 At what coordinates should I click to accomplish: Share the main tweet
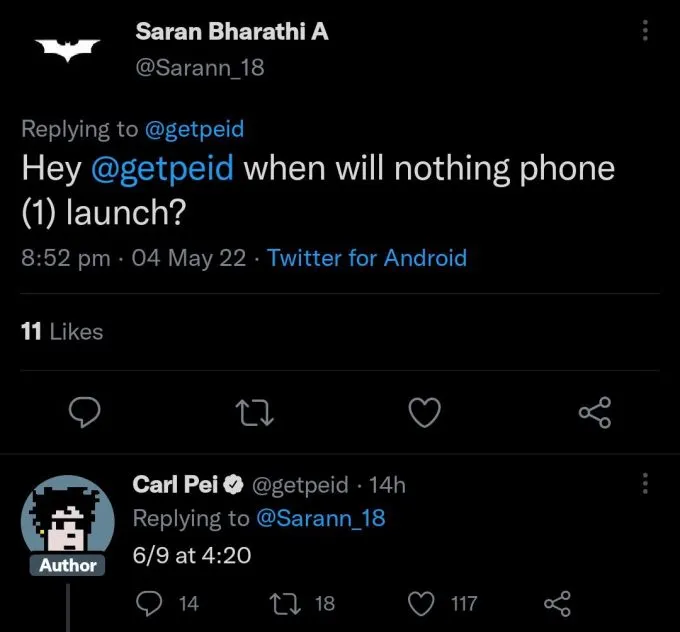pyautogui.click(x=594, y=411)
